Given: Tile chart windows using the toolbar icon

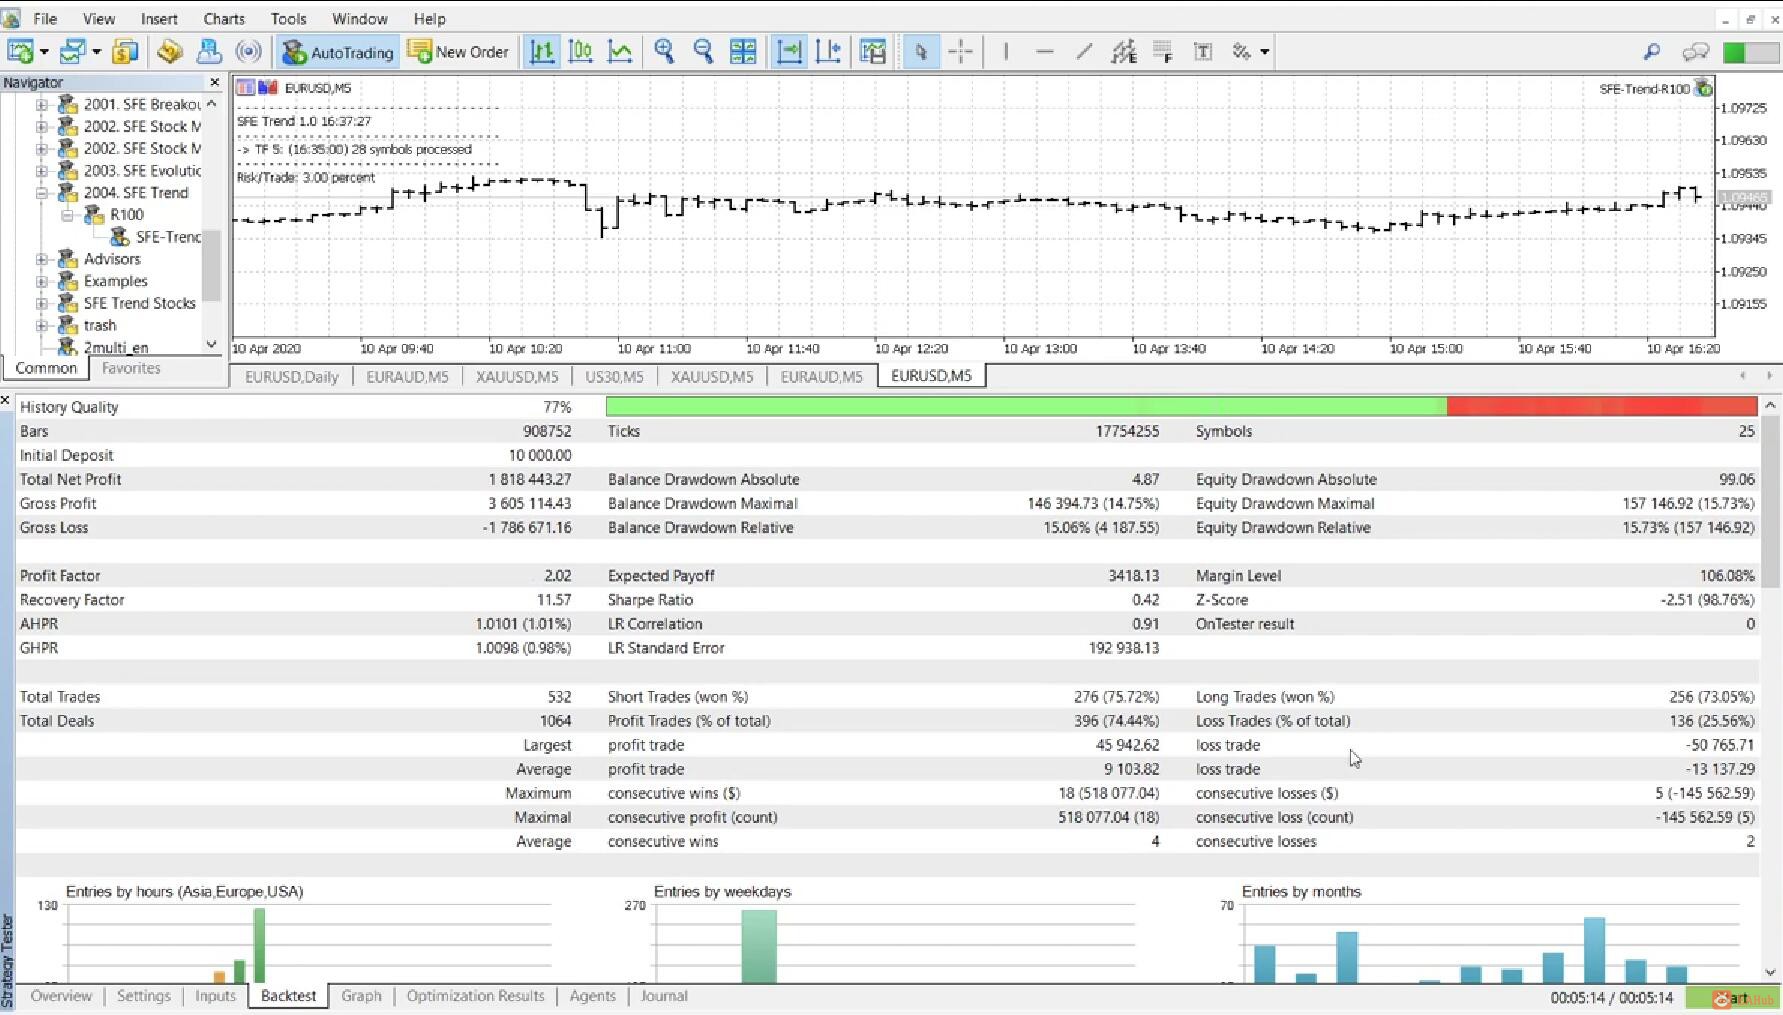Looking at the screenshot, I should click(743, 52).
